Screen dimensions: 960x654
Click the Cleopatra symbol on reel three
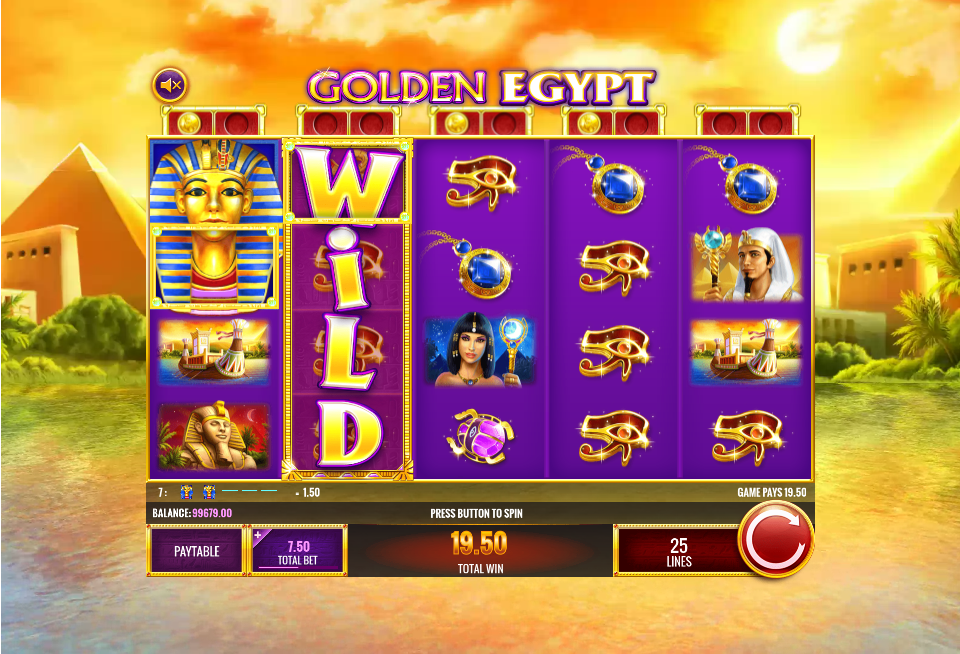pos(481,351)
